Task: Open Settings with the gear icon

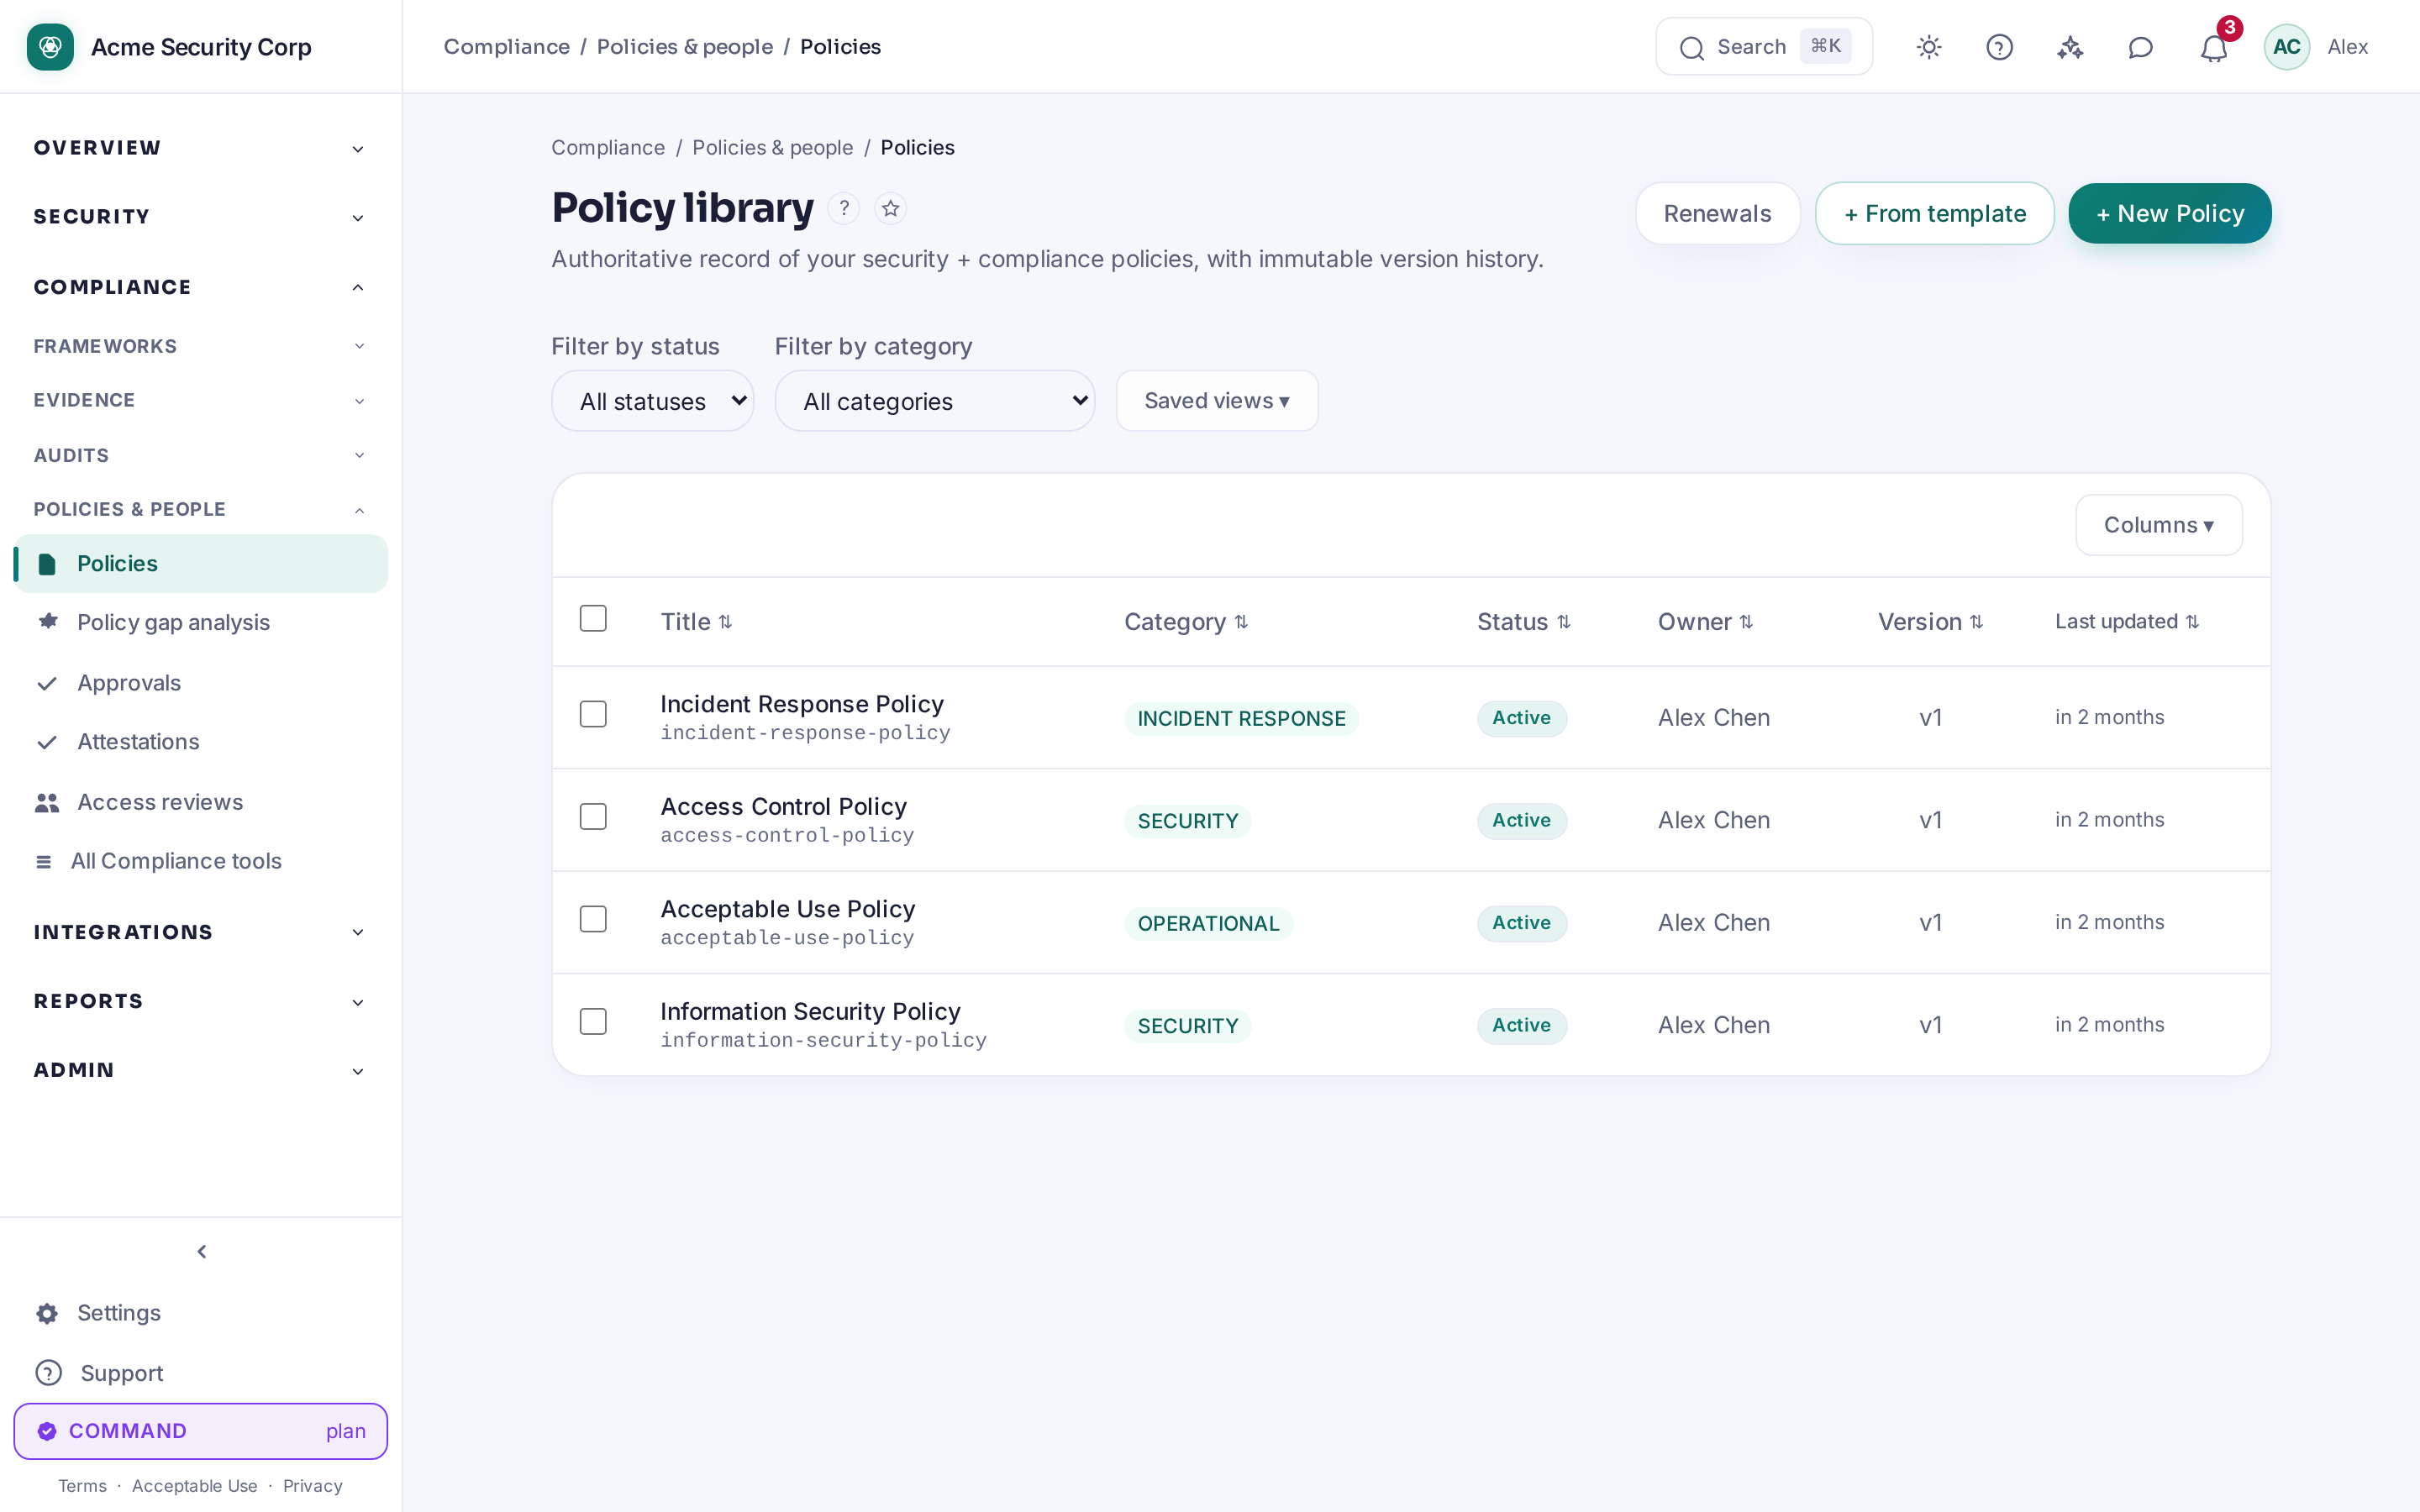Action: click(x=47, y=1313)
